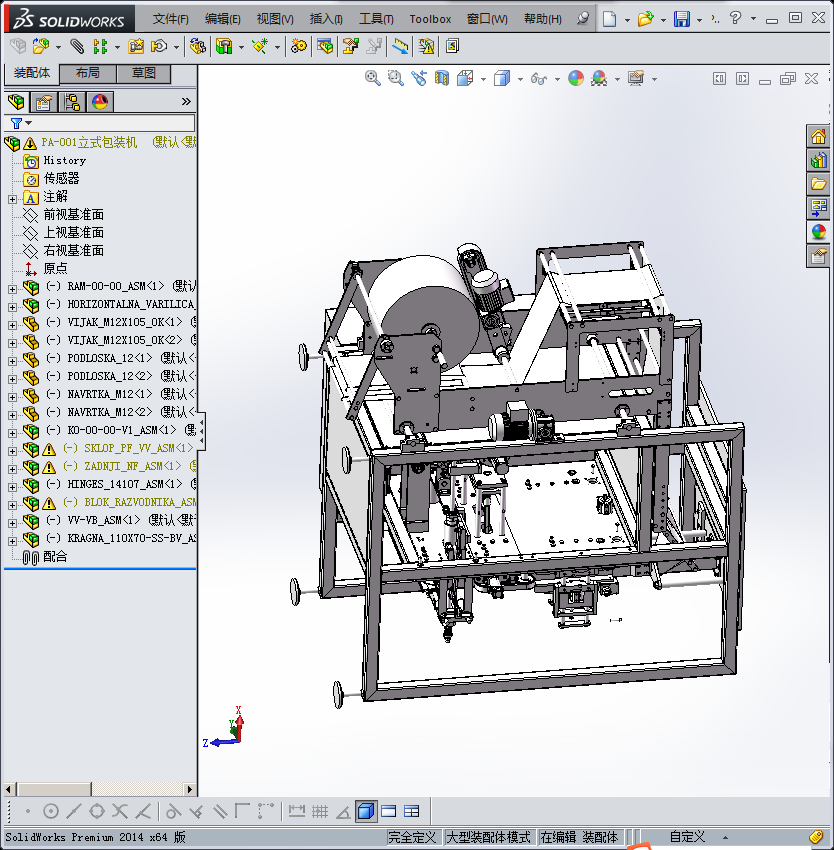Click the Save icon in the title toolbar
Screen dimensions: 834x850
pyautogui.click(x=681, y=19)
